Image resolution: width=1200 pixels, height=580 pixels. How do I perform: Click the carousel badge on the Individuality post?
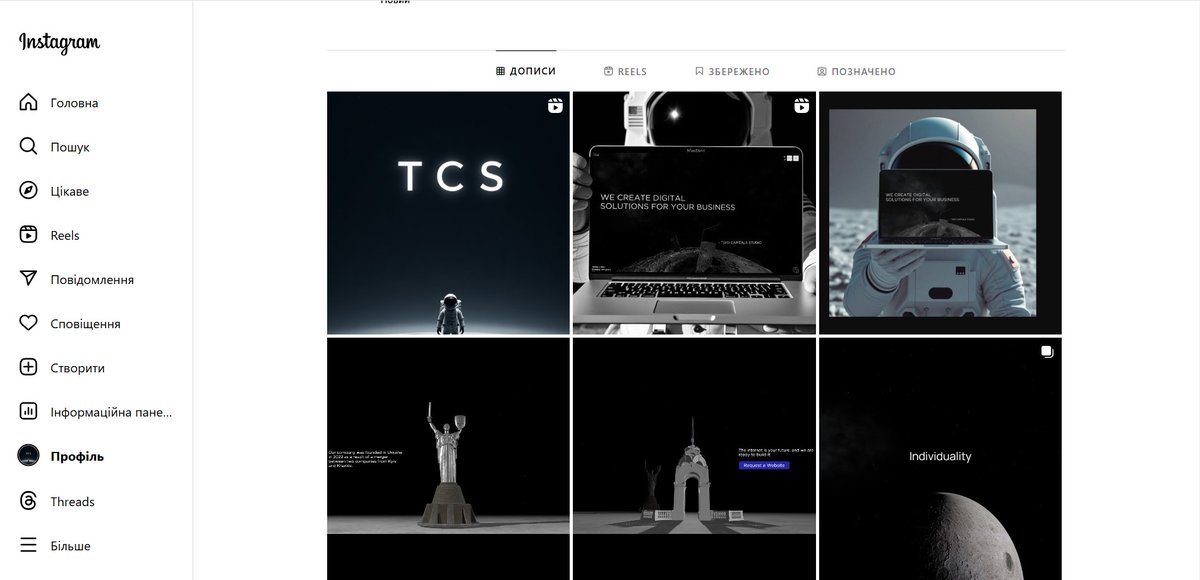1047,351
